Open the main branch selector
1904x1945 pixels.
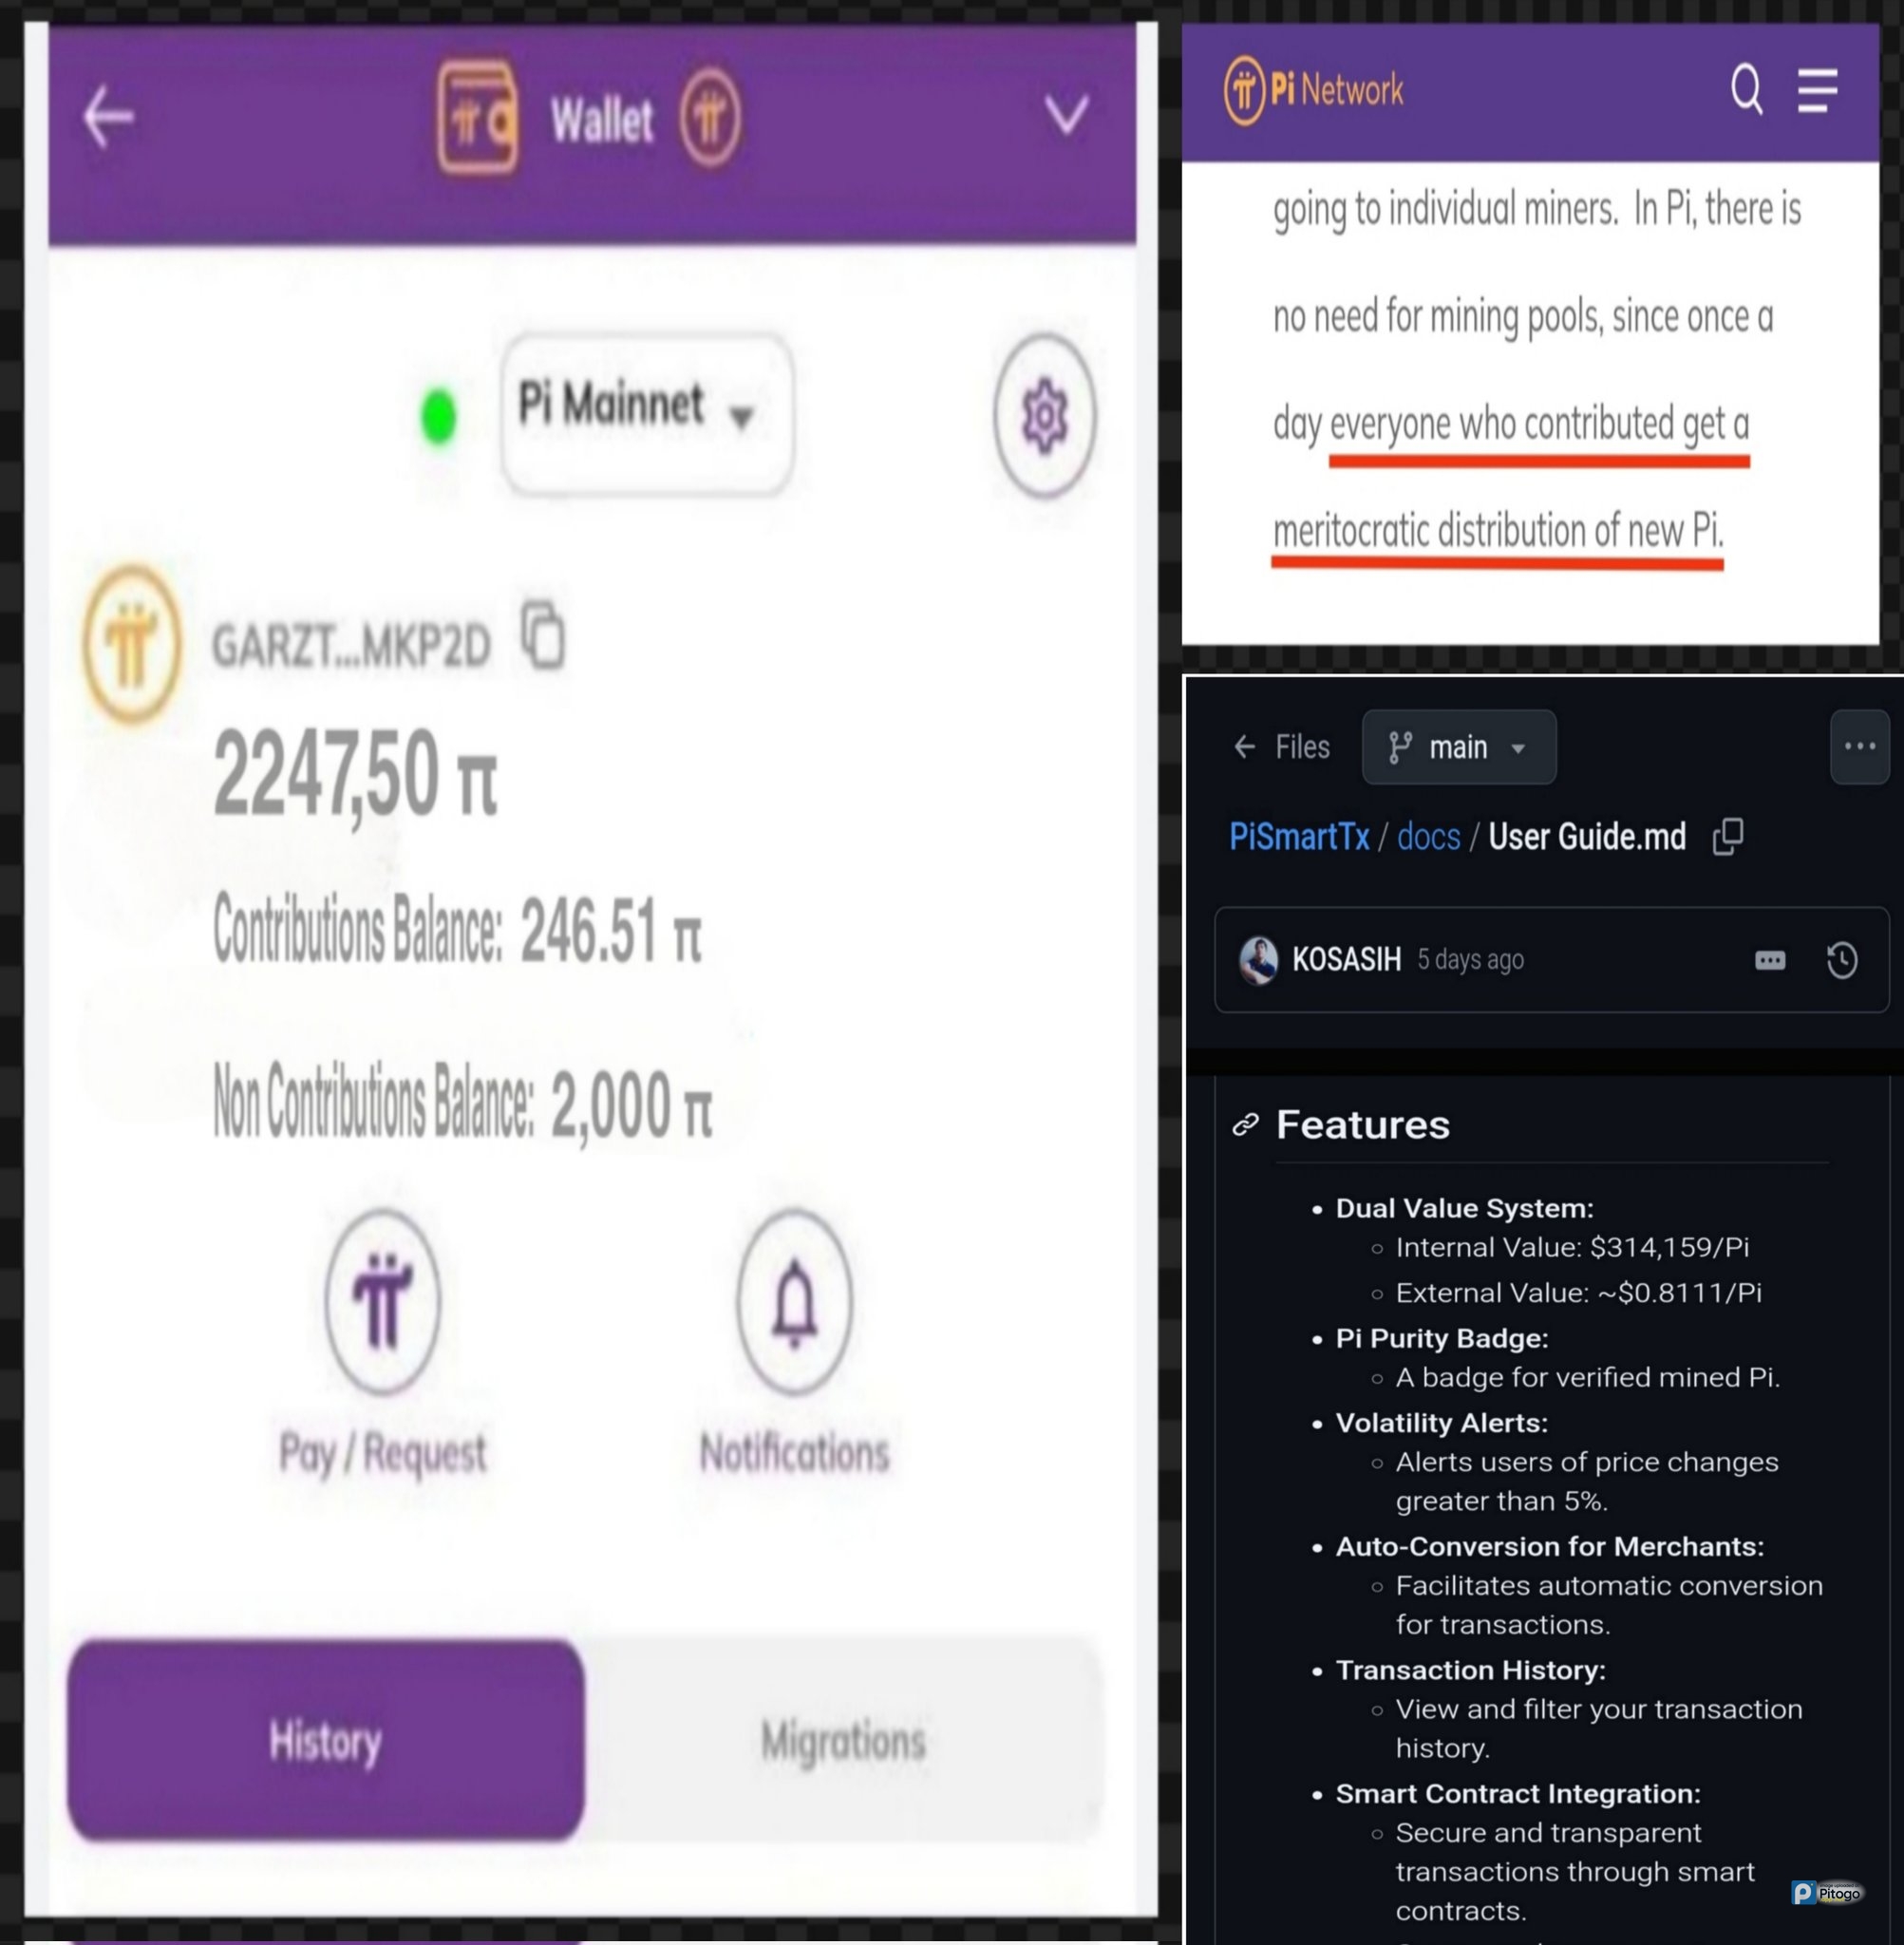point(1458,747)
